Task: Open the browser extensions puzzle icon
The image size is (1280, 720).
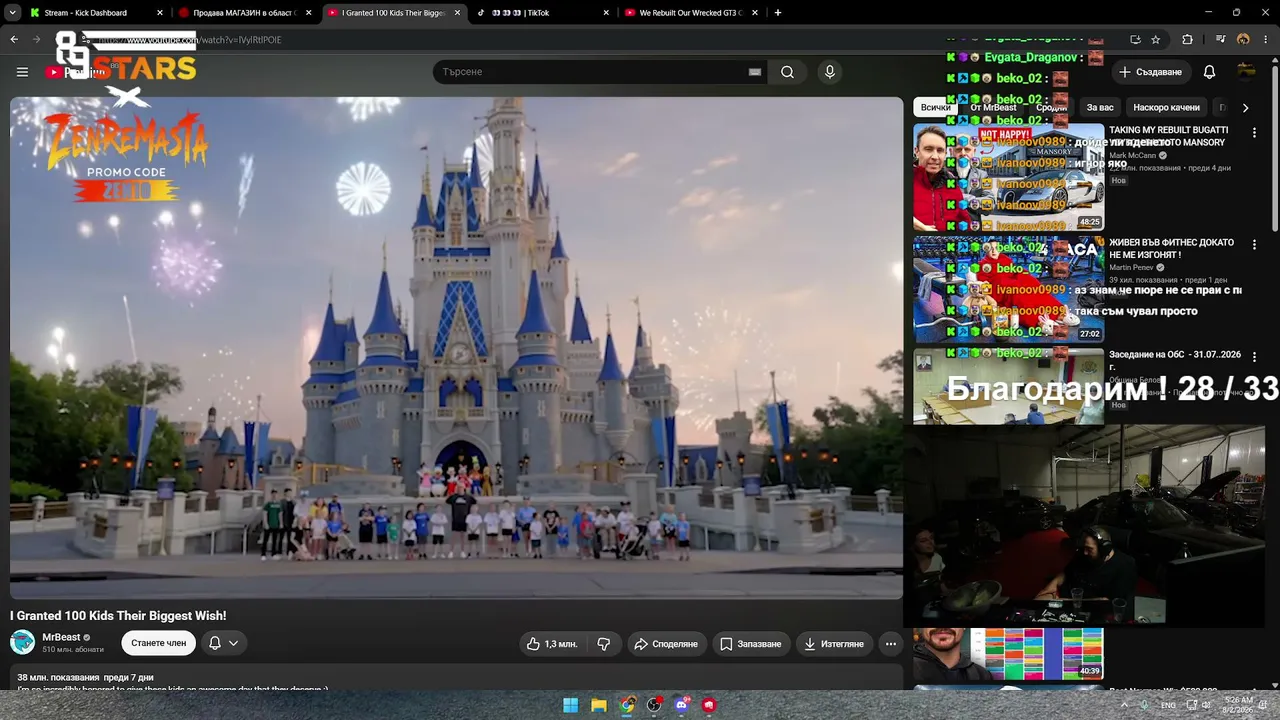Action: [1187, 40]
